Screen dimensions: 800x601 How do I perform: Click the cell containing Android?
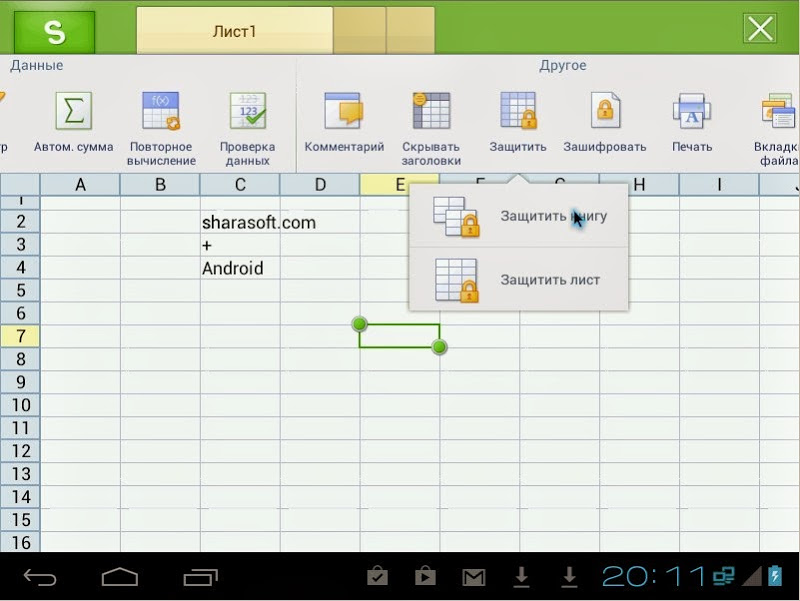point(240,268)
